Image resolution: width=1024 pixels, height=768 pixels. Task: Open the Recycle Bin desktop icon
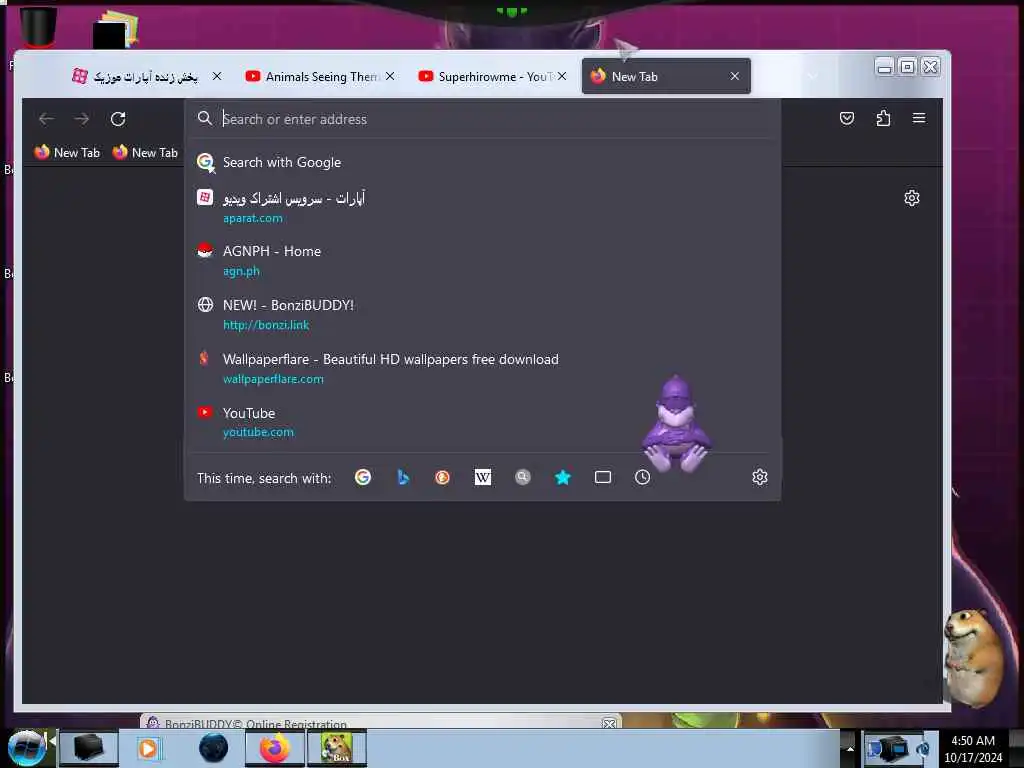pyautogui.click(x=38, y=27)
